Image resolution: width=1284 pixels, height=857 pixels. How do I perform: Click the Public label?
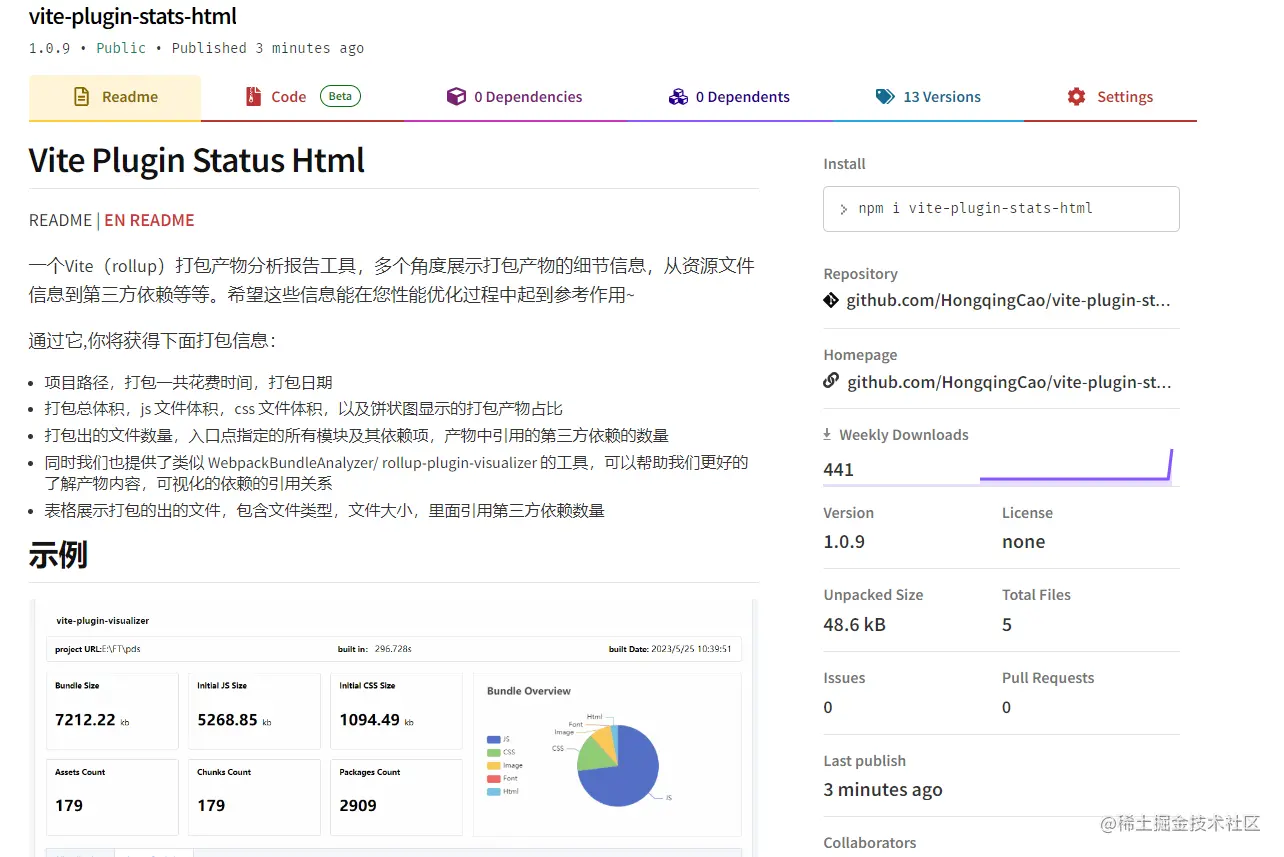pos(121,48)
